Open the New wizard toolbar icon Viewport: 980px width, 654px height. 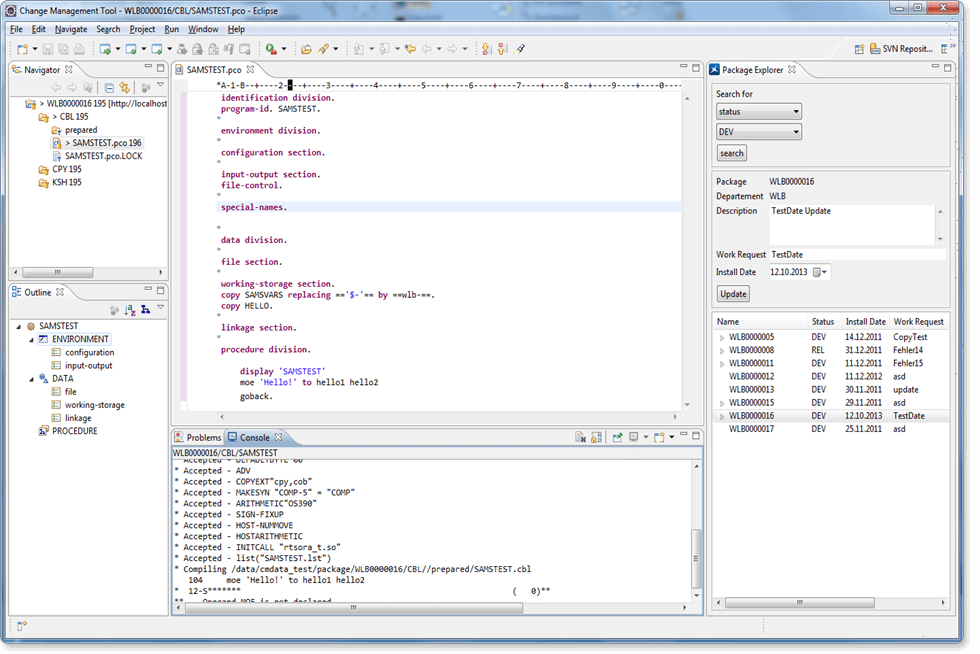21,48
